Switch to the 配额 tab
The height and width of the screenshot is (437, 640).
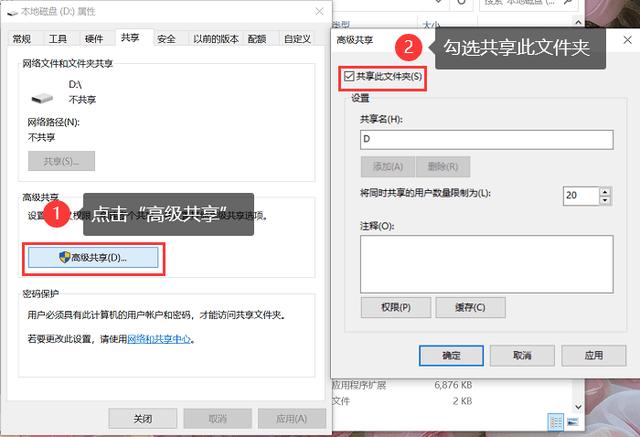coord(257,39)
